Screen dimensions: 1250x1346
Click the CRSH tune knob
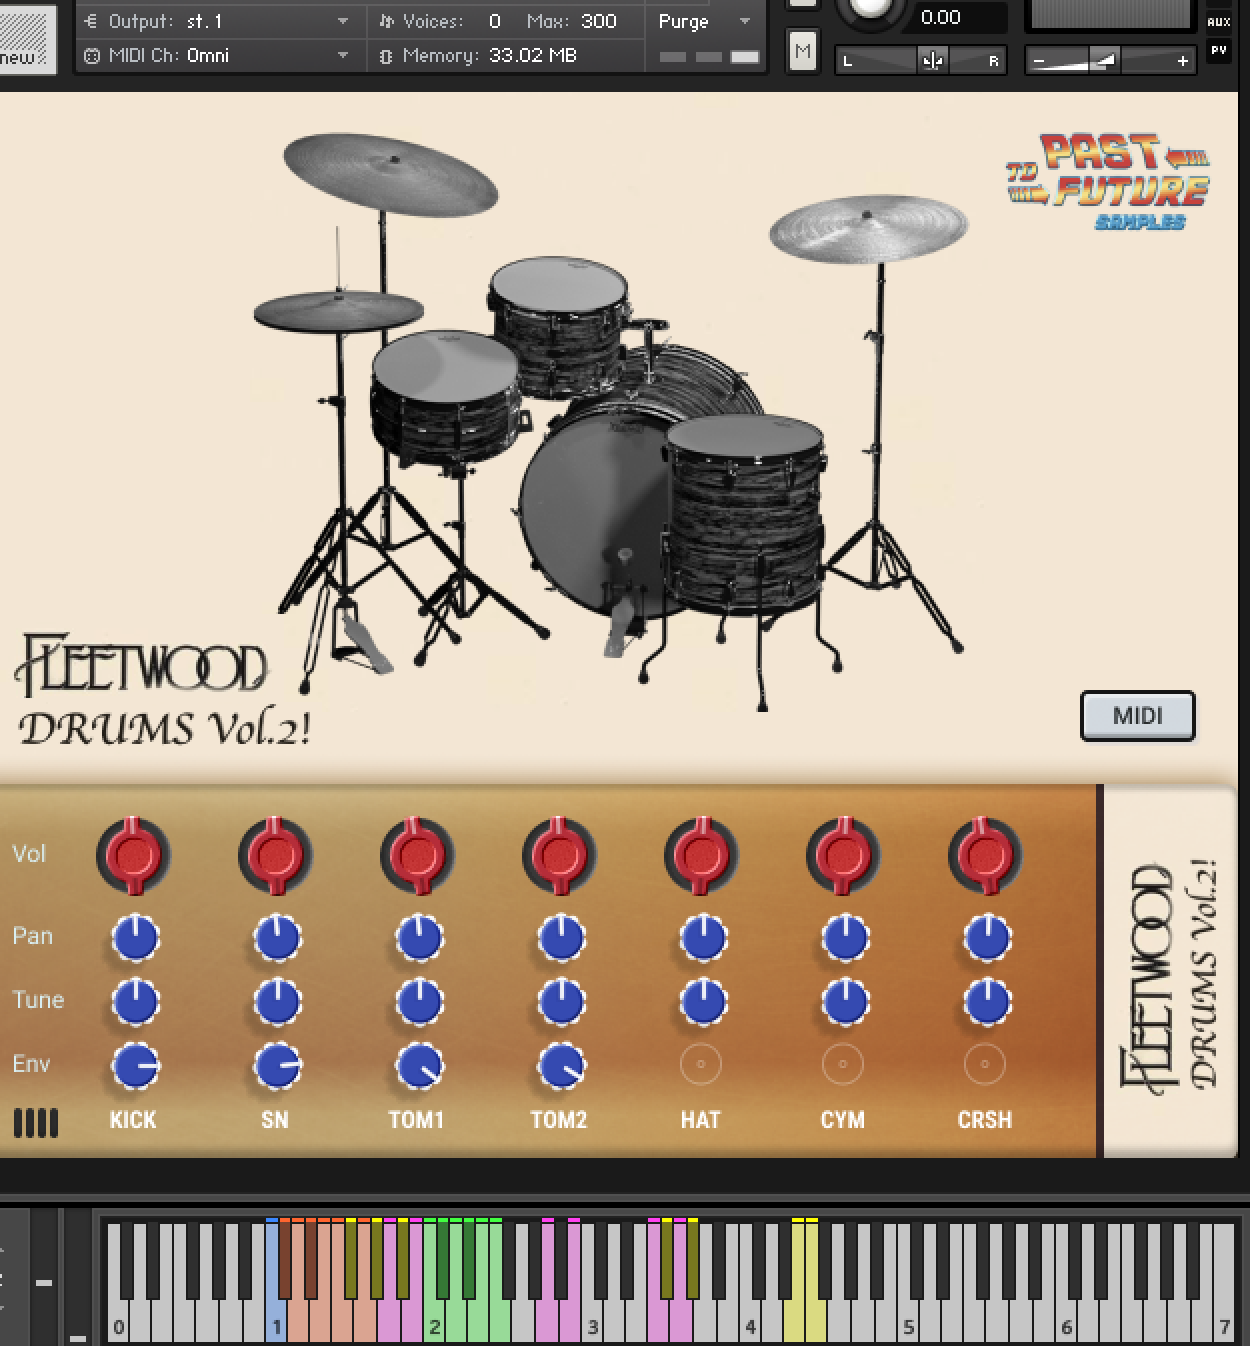point(987,1002)
